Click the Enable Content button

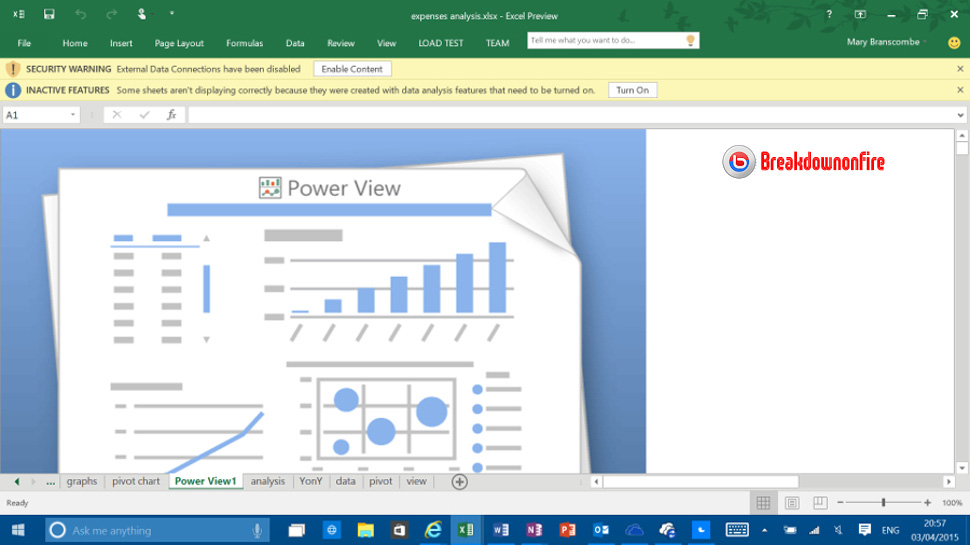[352, 69]
